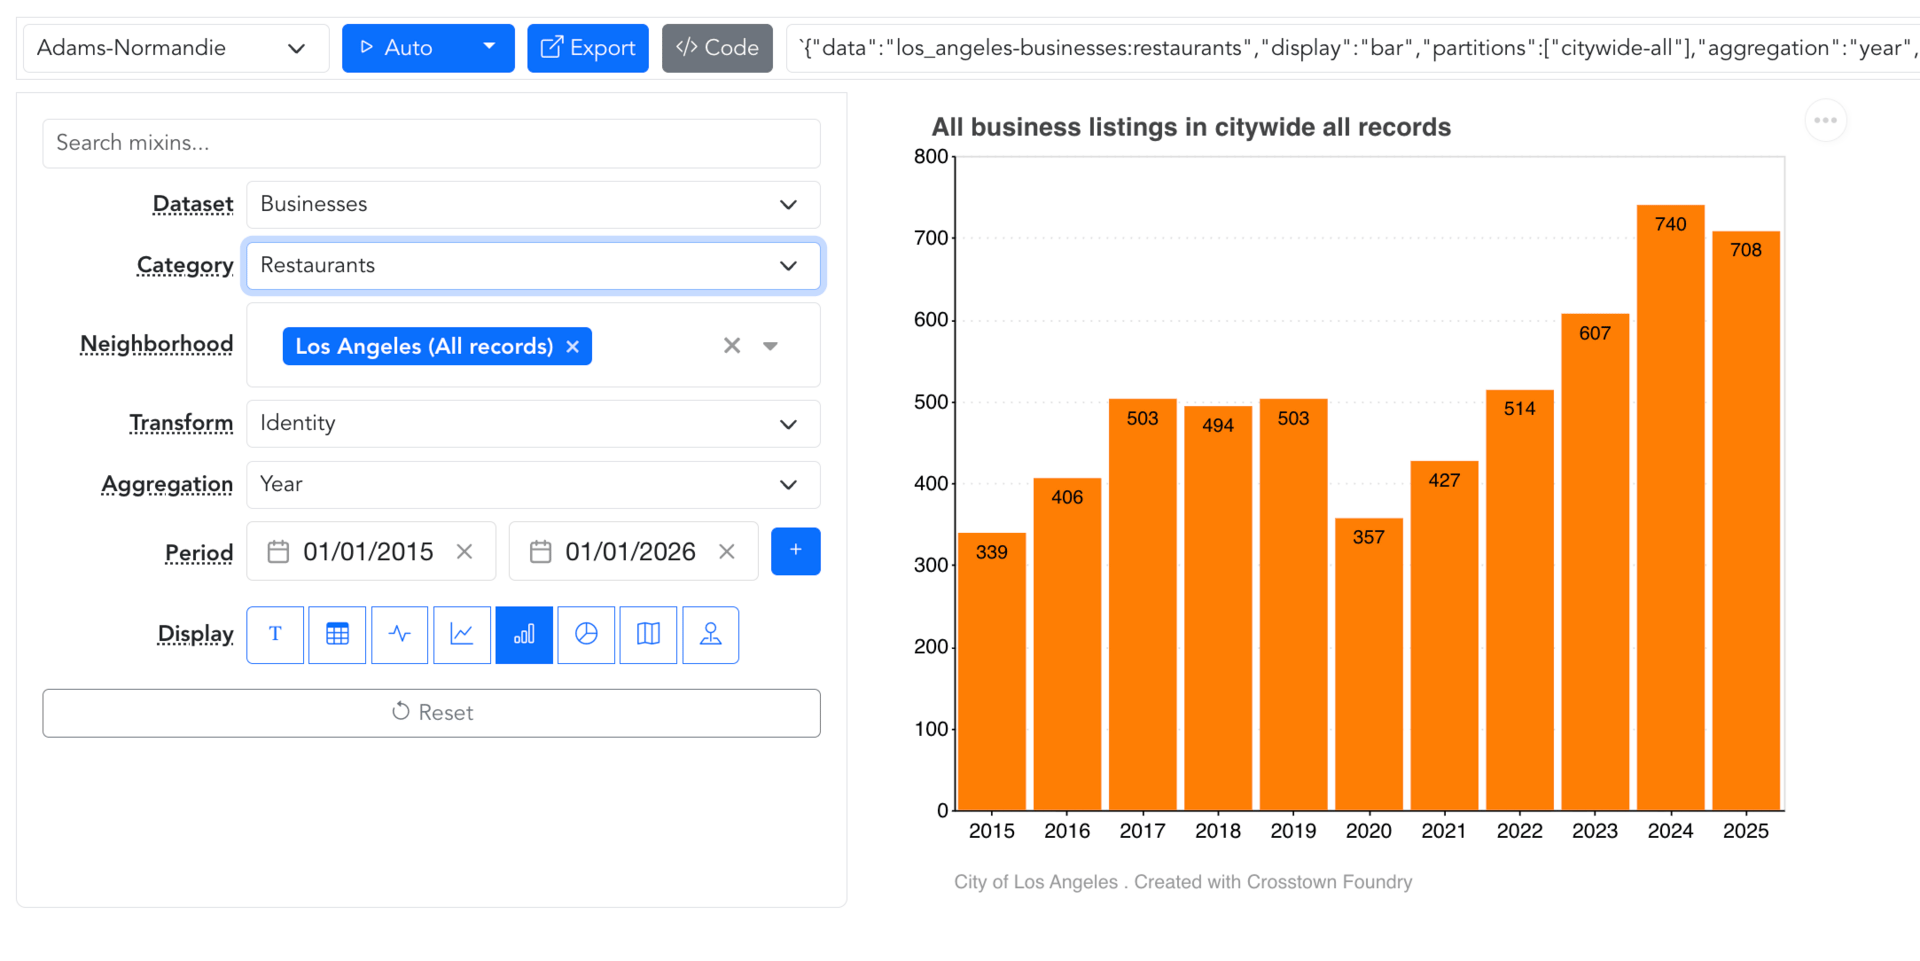Focus the Search mixins input field

[x=431, y=143]
